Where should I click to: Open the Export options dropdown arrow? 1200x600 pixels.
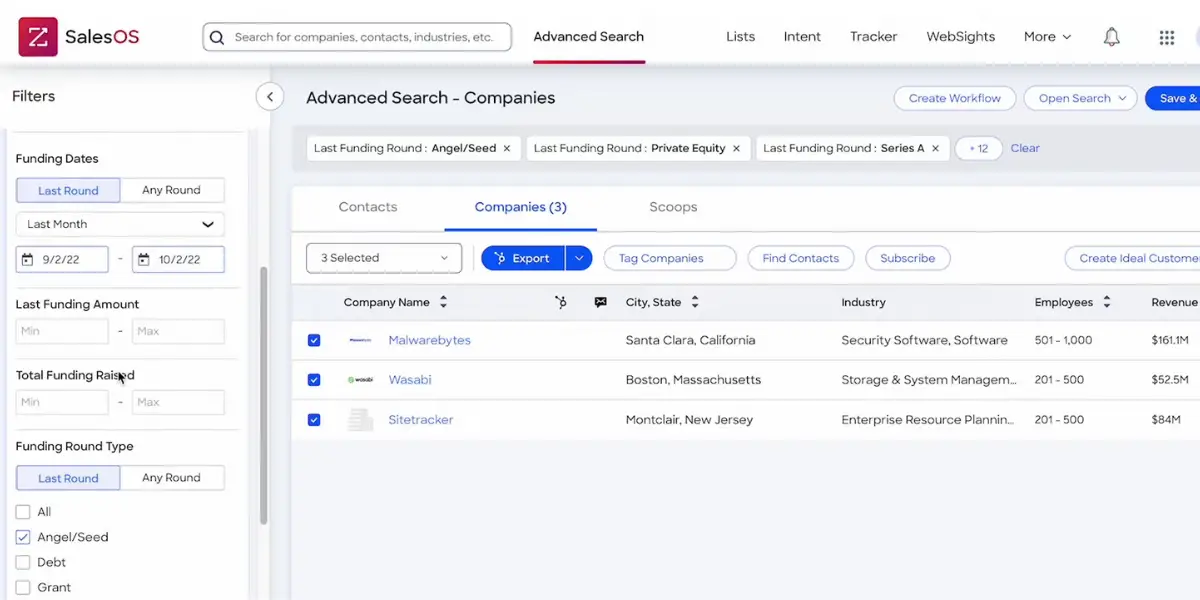(x=579, y=258)
